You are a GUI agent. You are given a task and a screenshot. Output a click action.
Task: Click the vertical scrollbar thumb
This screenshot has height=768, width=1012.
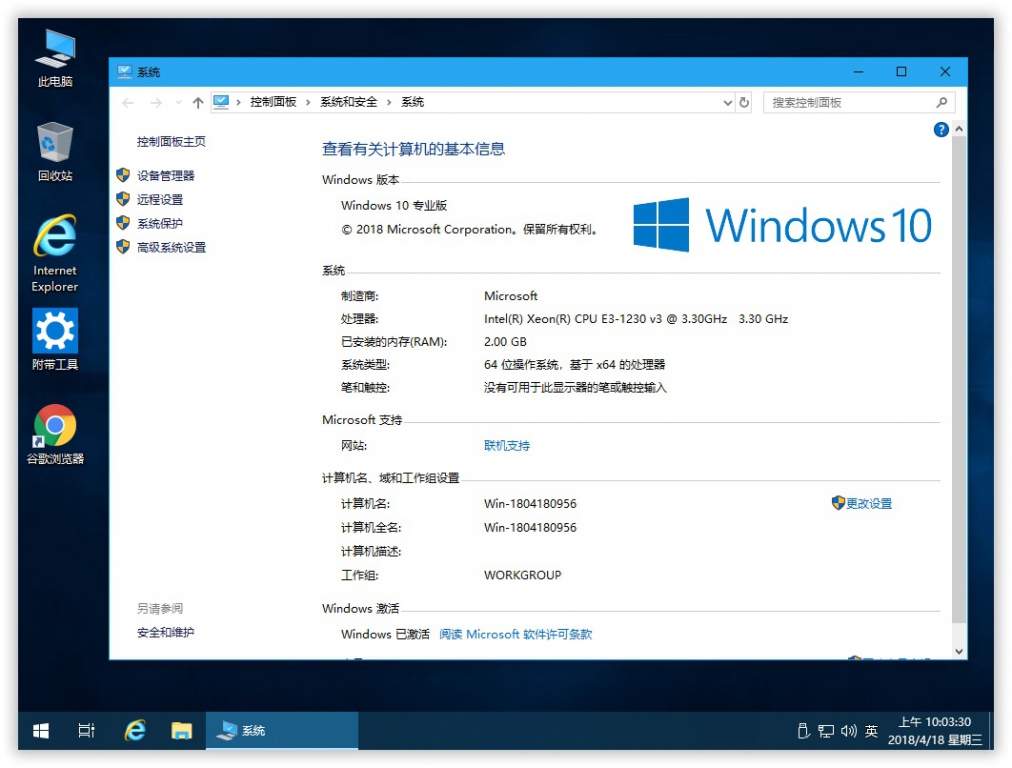pyautogui.click(x=959, y=380)
